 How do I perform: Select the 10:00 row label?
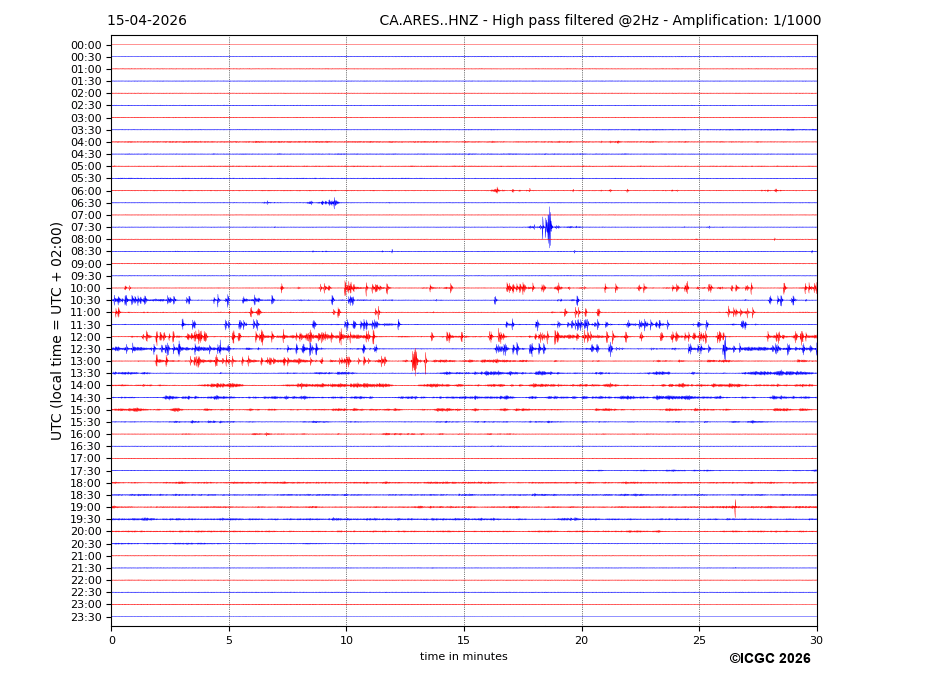pyautogui.click(x=86, y=288)
